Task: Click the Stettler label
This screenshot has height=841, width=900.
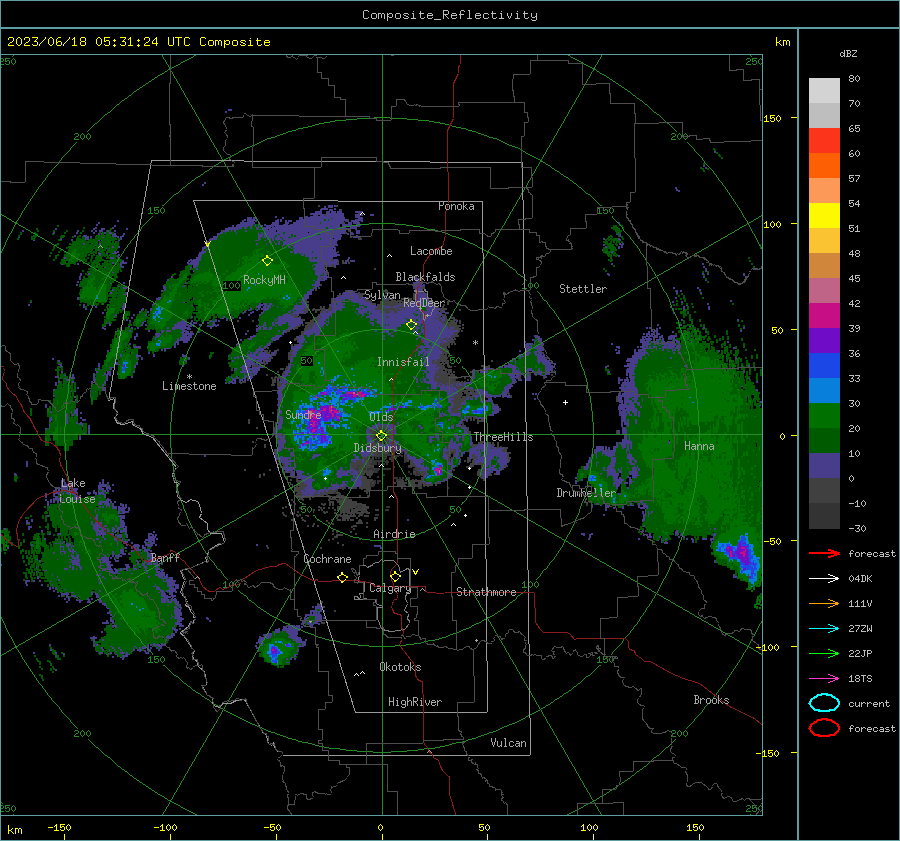Action: [x=583, y=289]
